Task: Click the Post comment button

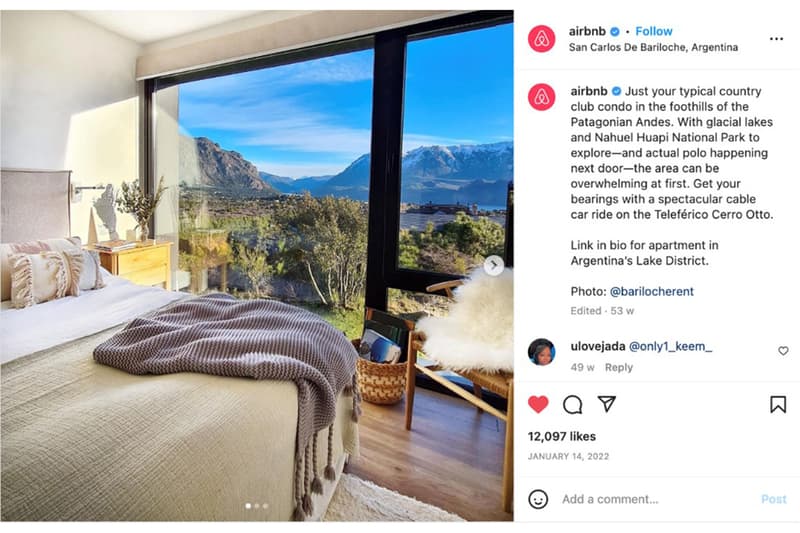Action: click(773, 499)
